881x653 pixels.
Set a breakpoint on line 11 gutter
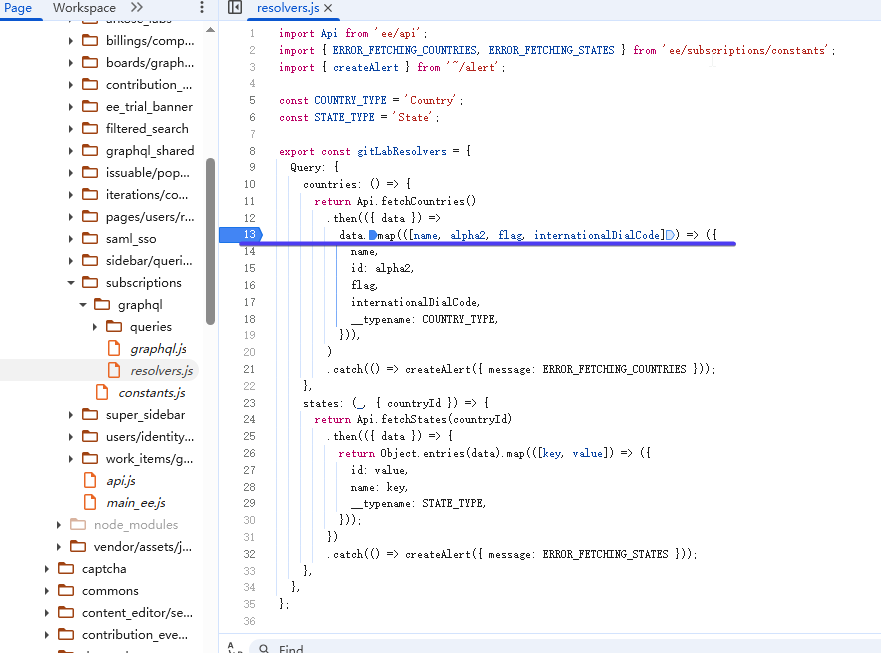249,201
